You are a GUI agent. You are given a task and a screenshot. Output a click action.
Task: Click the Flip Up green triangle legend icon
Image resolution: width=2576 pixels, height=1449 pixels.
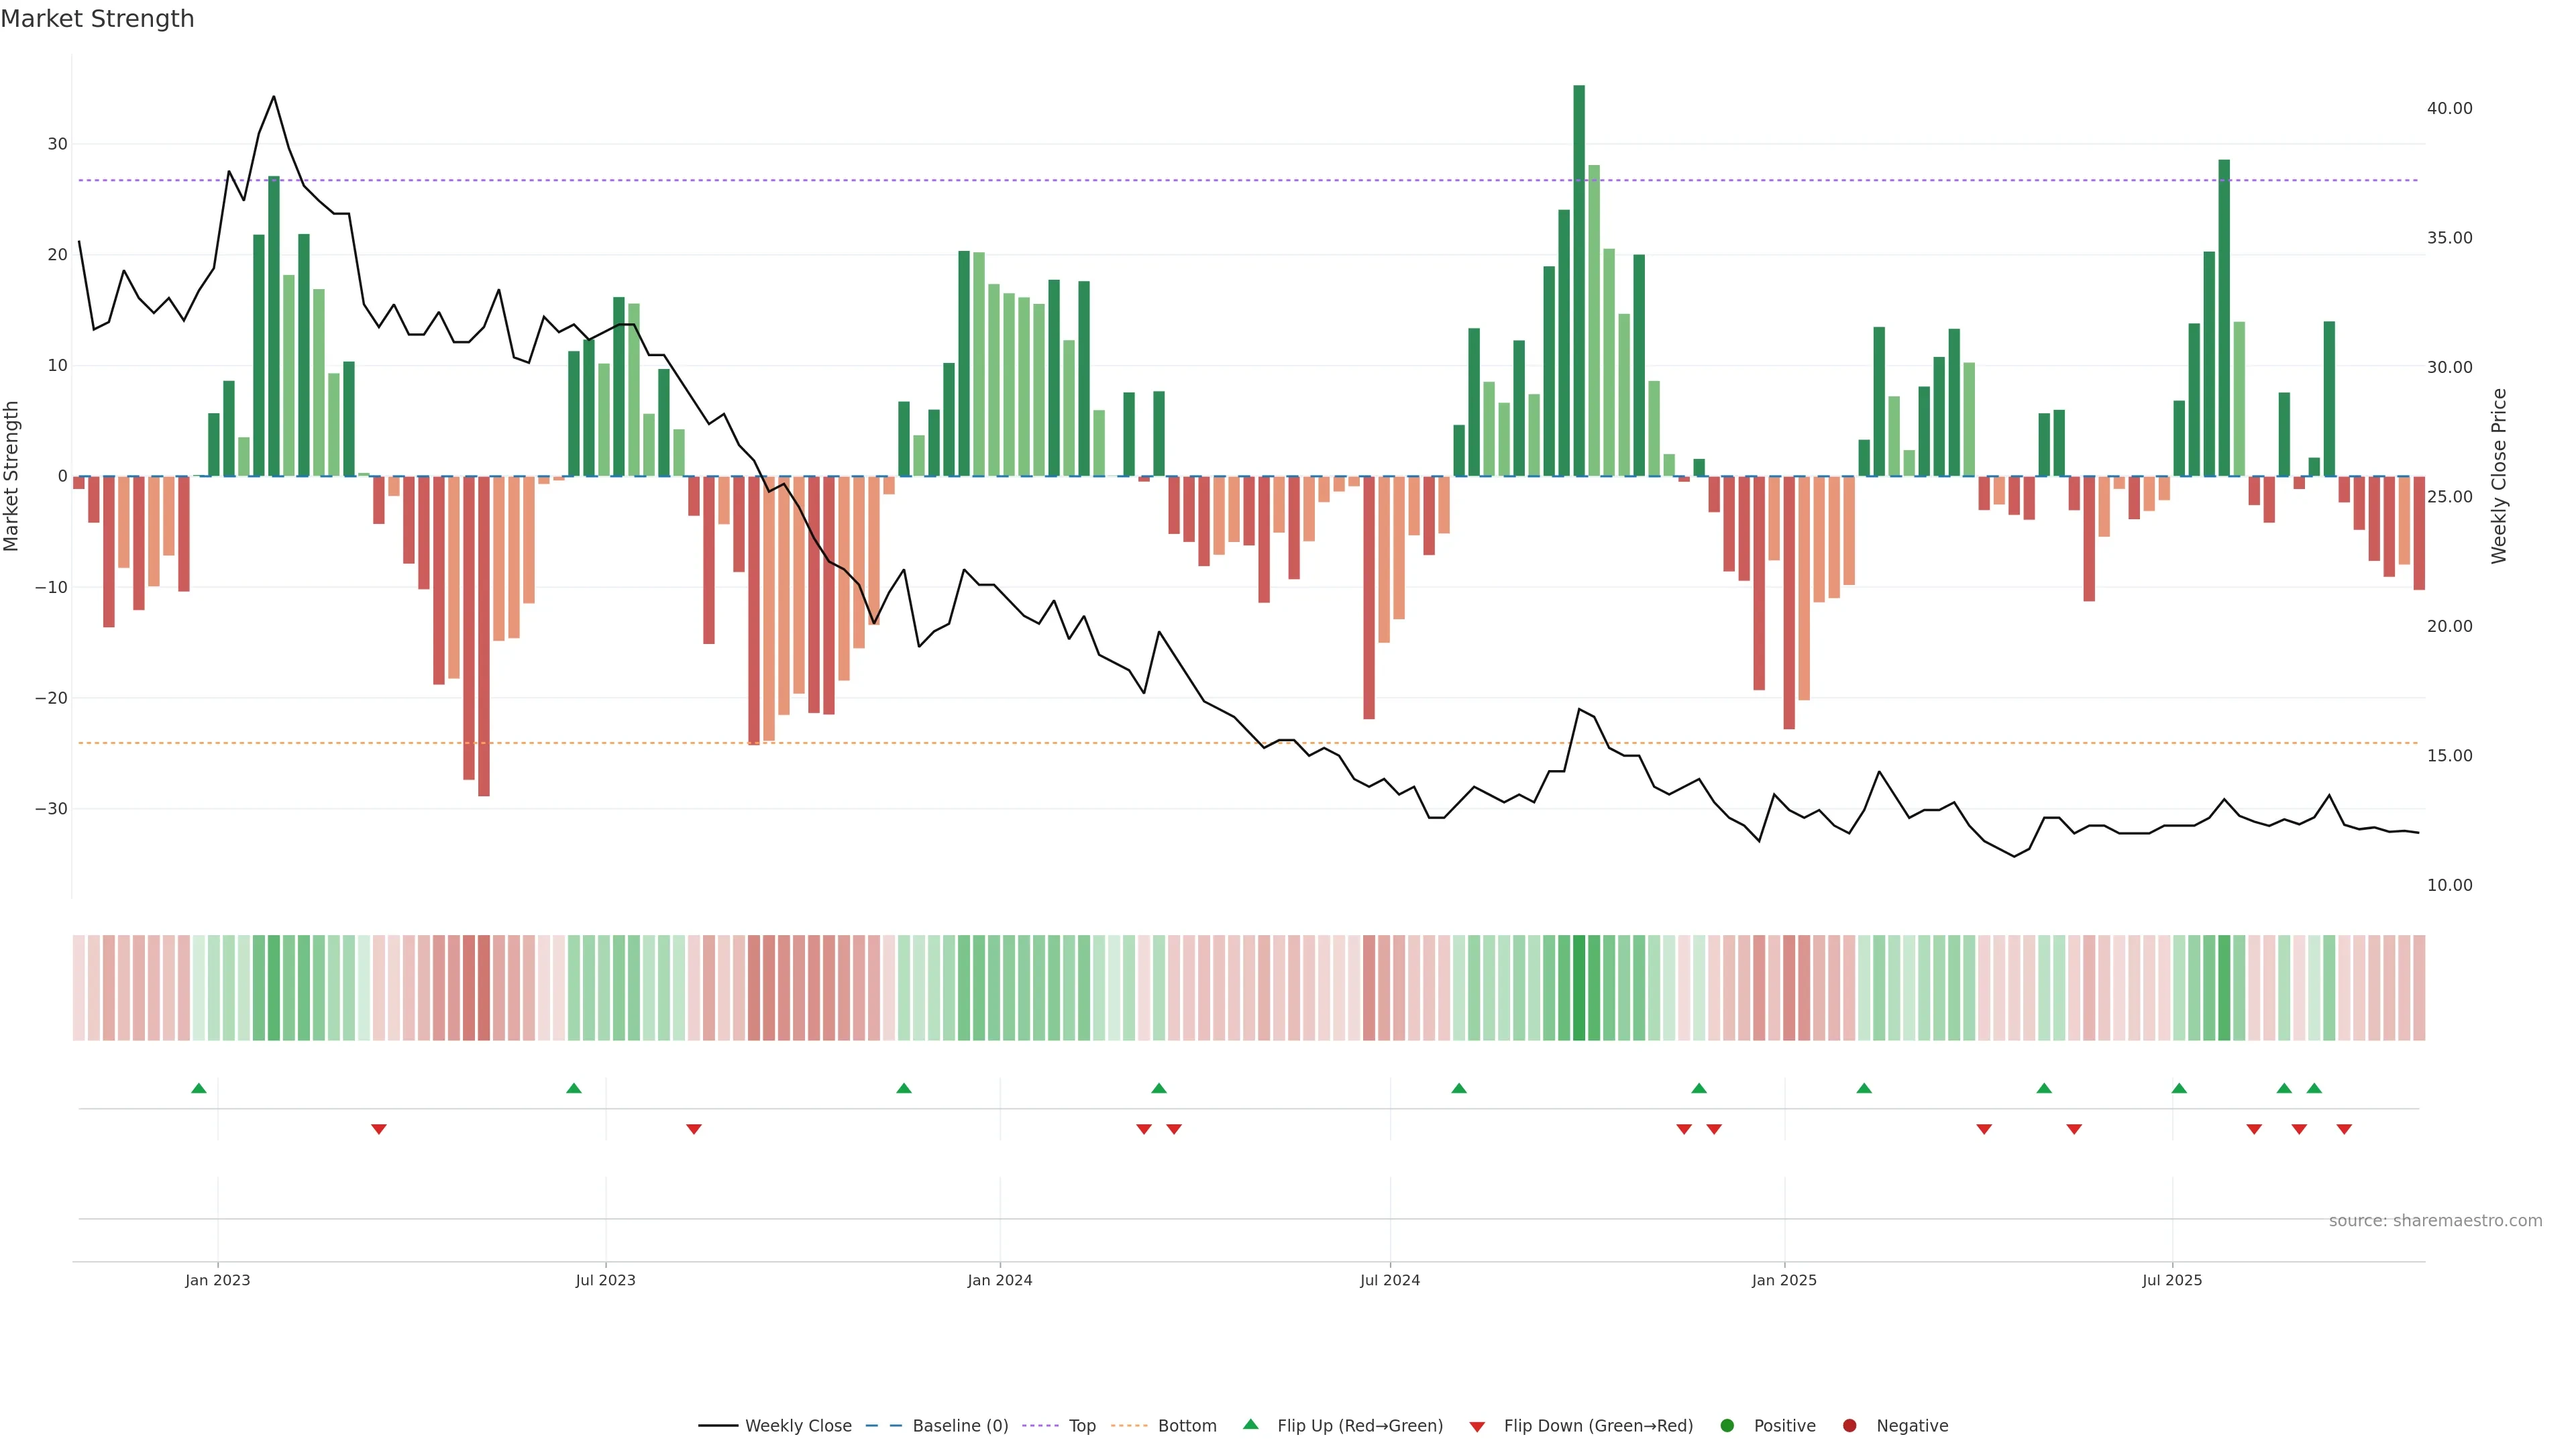click(1250, 1425)
